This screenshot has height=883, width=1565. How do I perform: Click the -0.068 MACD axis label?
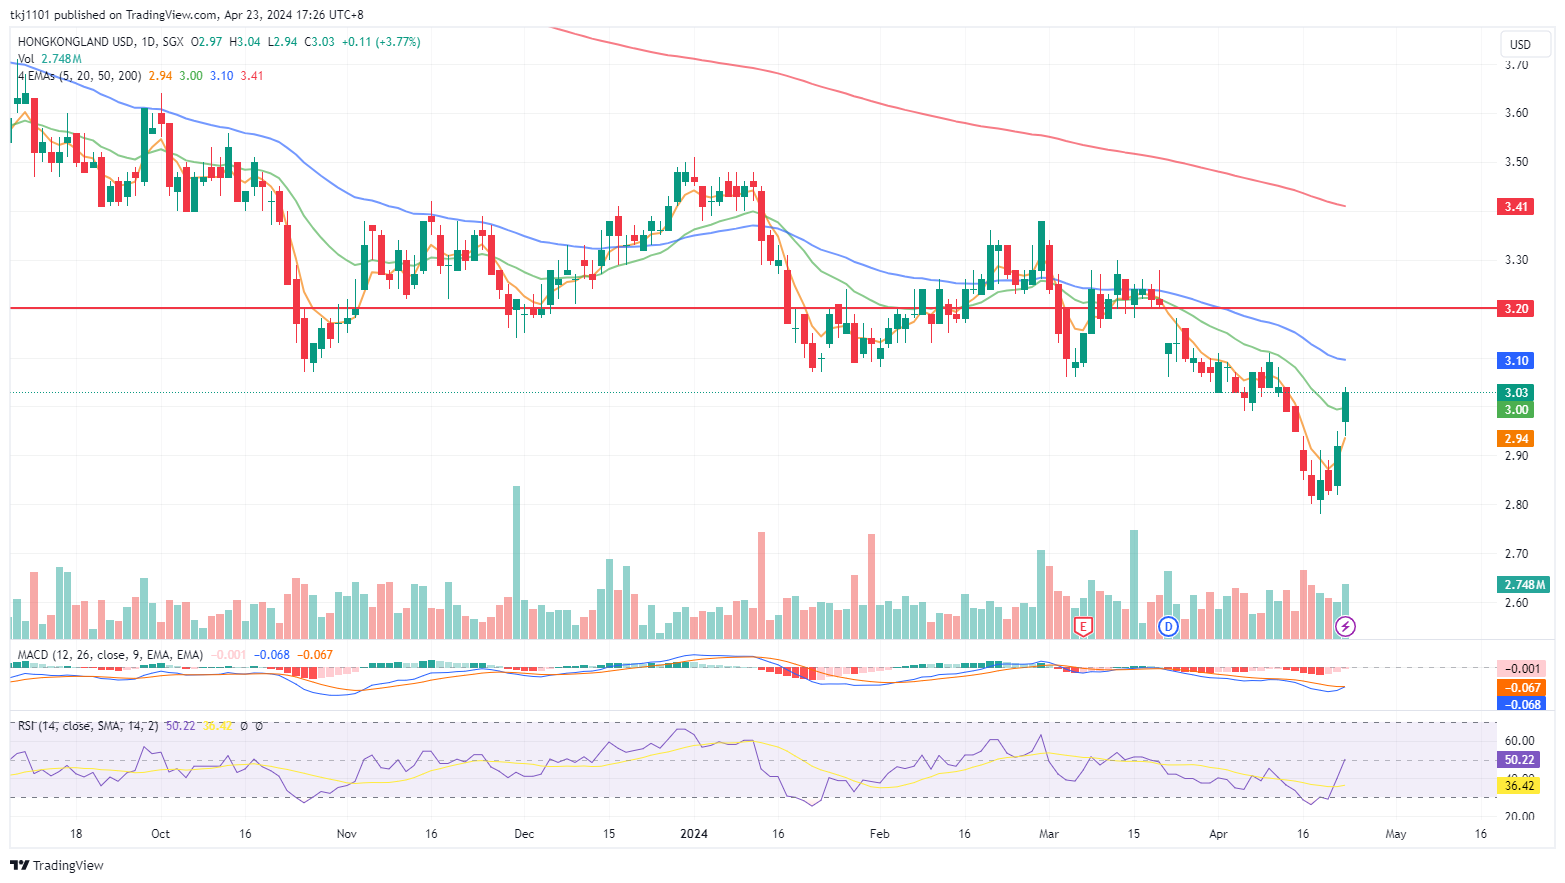[1521, 704]
